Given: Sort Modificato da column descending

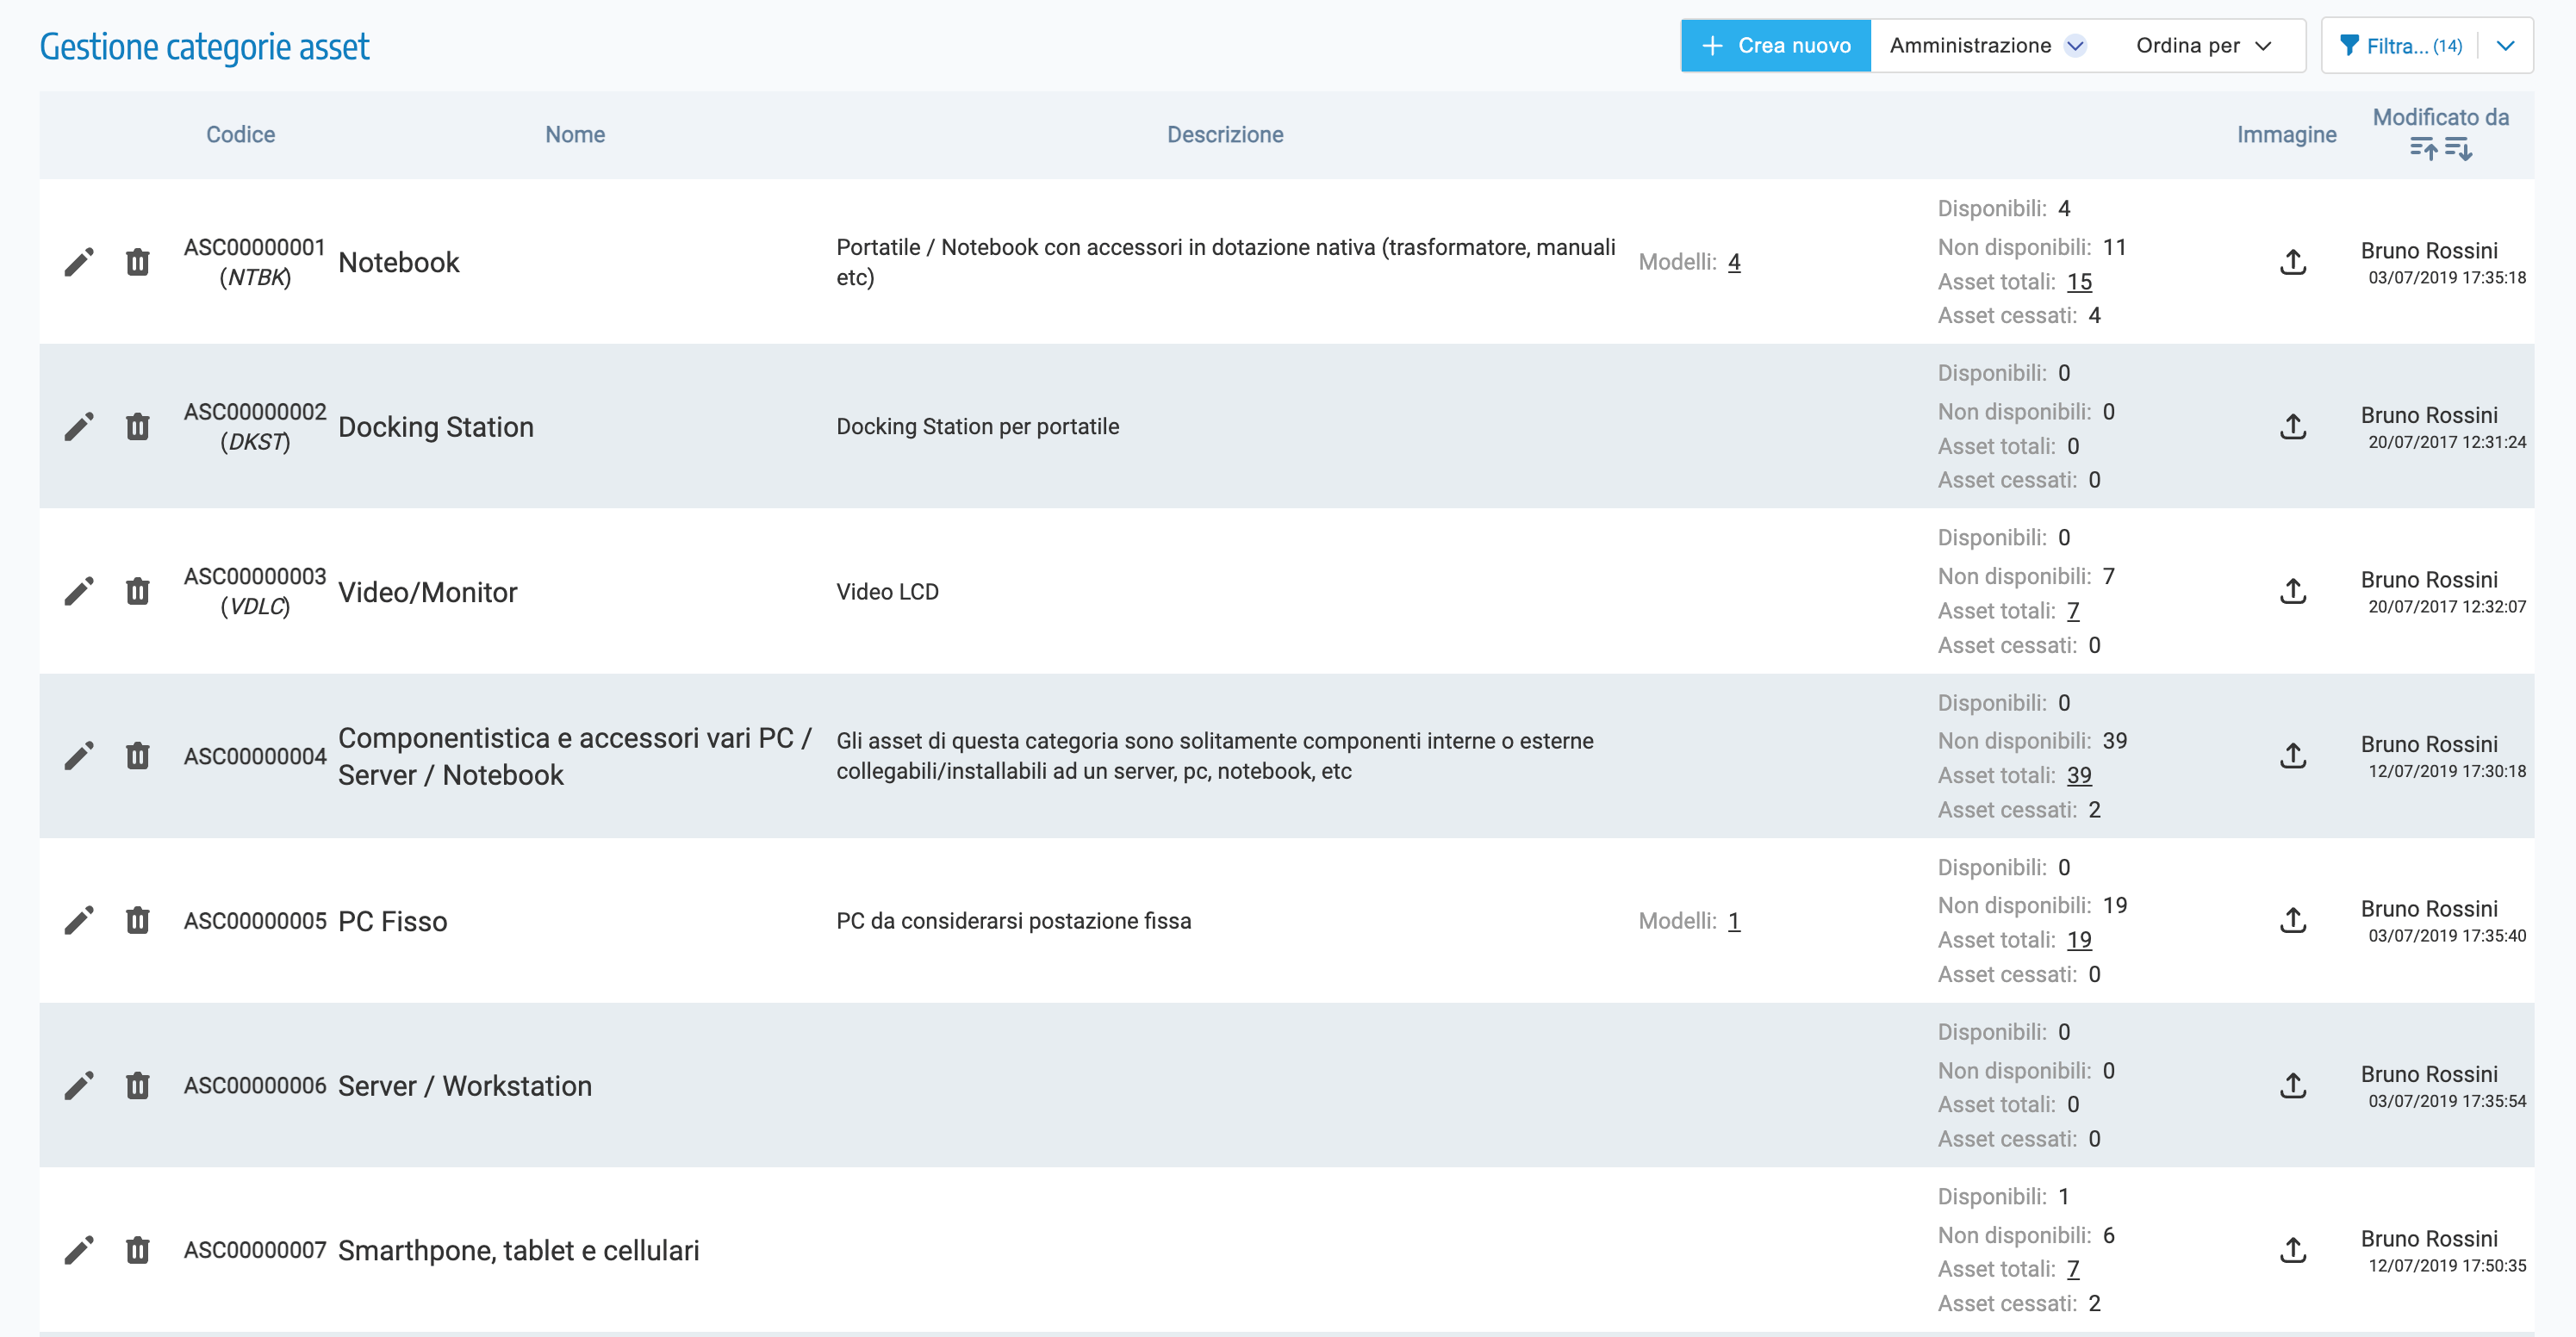Looking at the screenshot, I should (2458, 150).
